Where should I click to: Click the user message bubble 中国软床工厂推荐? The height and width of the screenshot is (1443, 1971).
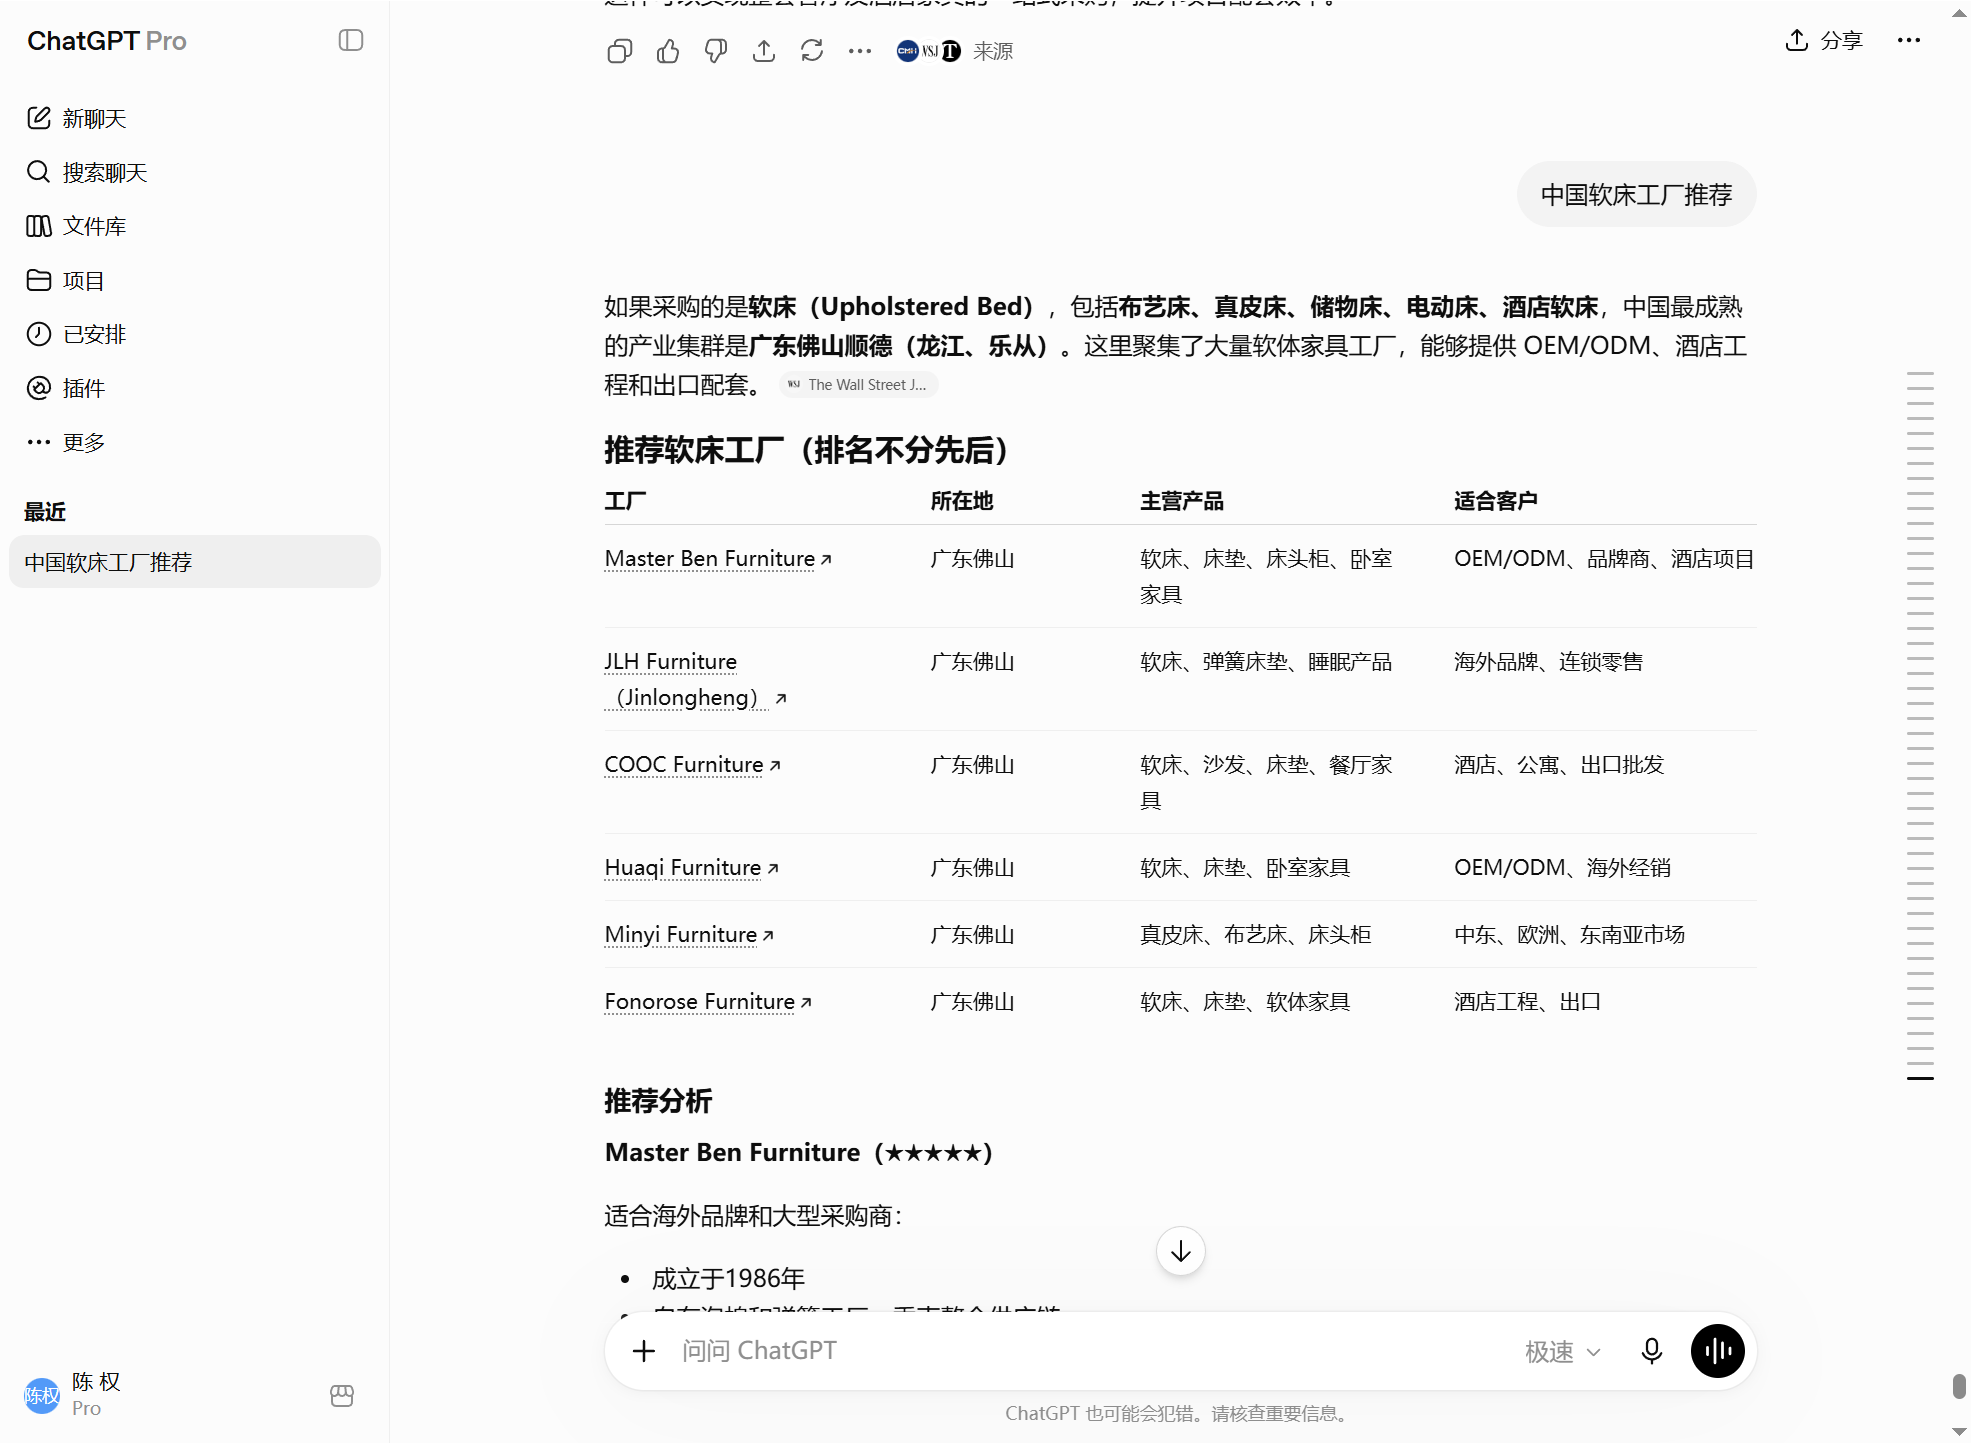coord(1636,194)
